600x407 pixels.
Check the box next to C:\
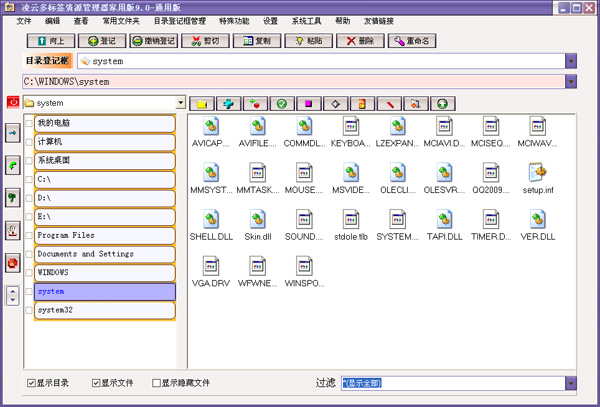[29, 179]
